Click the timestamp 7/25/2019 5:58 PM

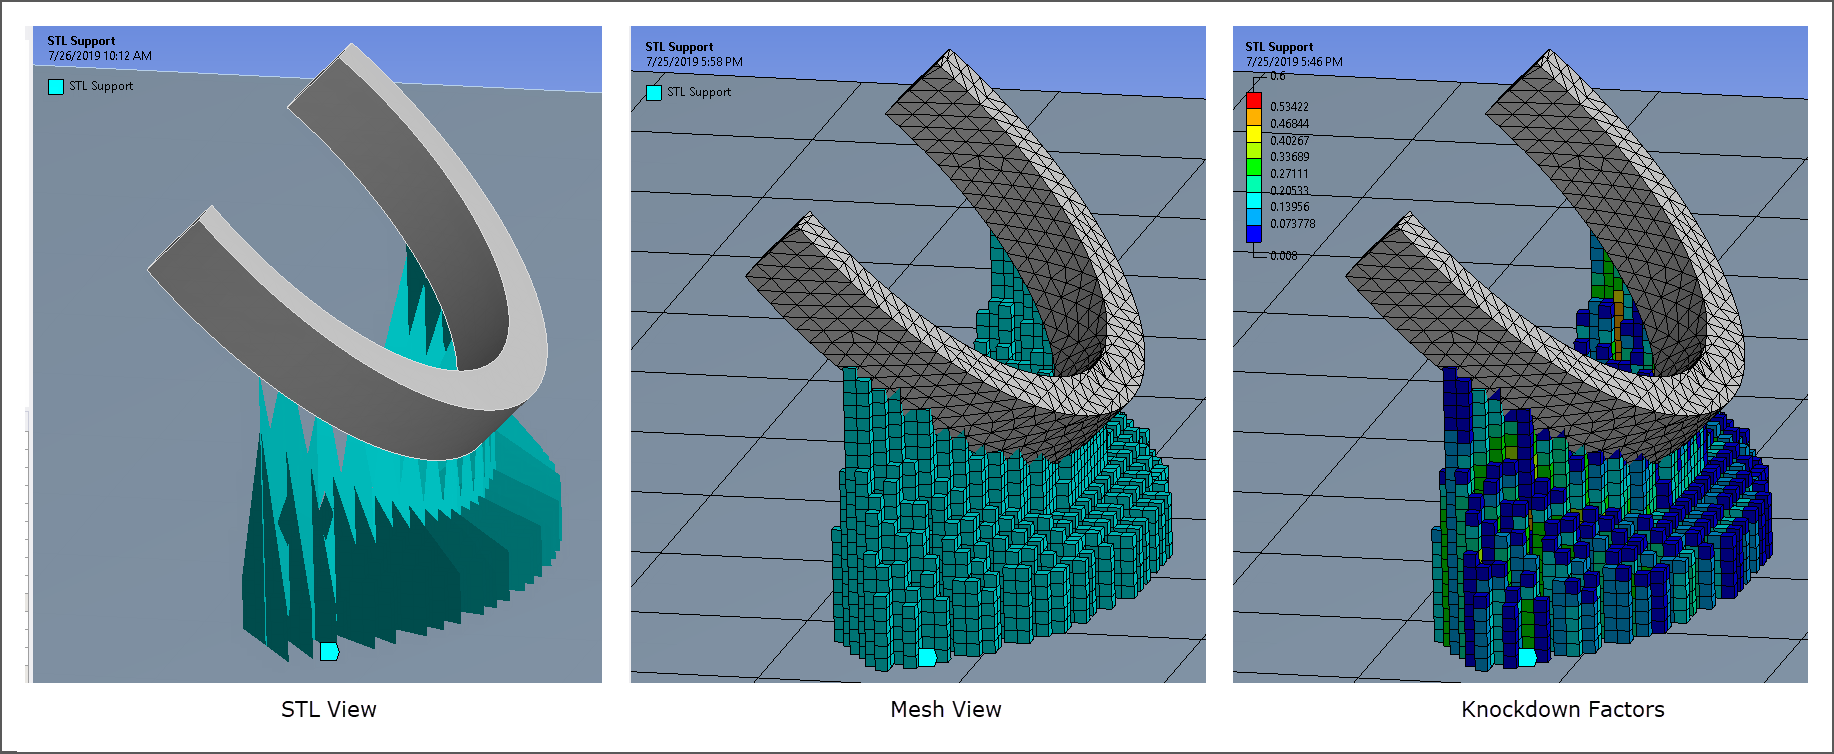(x=694, y=62)
